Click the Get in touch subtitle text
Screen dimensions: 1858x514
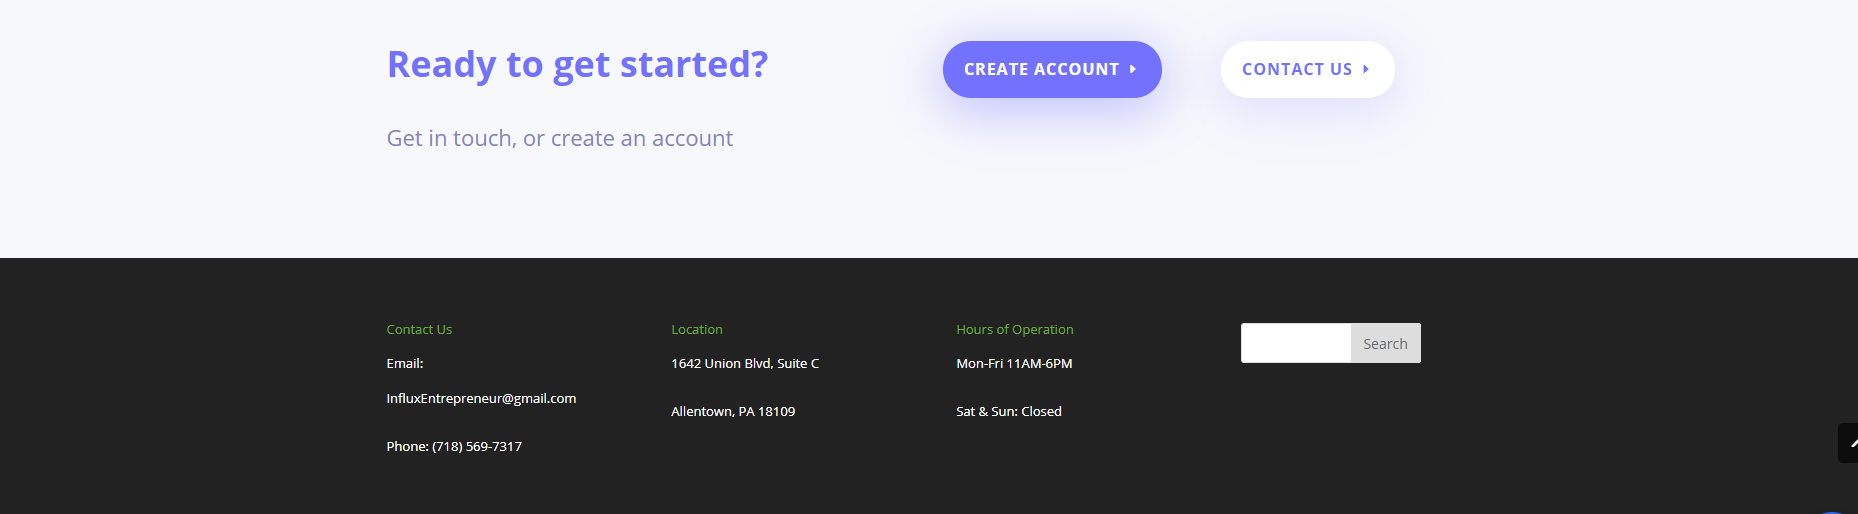(559, 138)
